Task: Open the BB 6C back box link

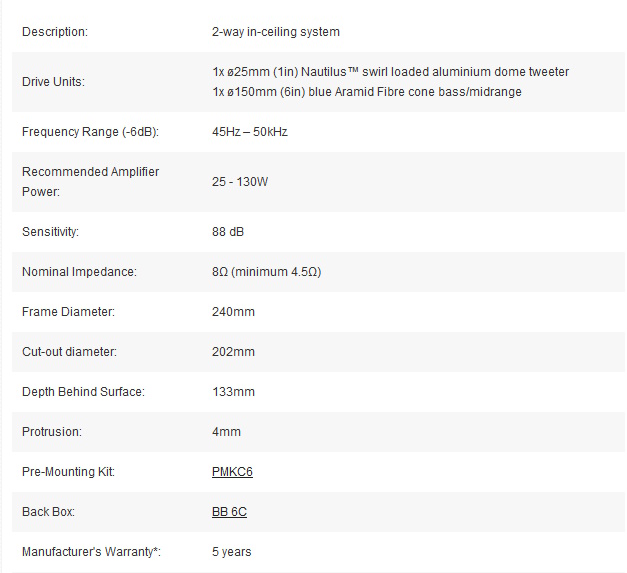Action: tap(229, 512)
